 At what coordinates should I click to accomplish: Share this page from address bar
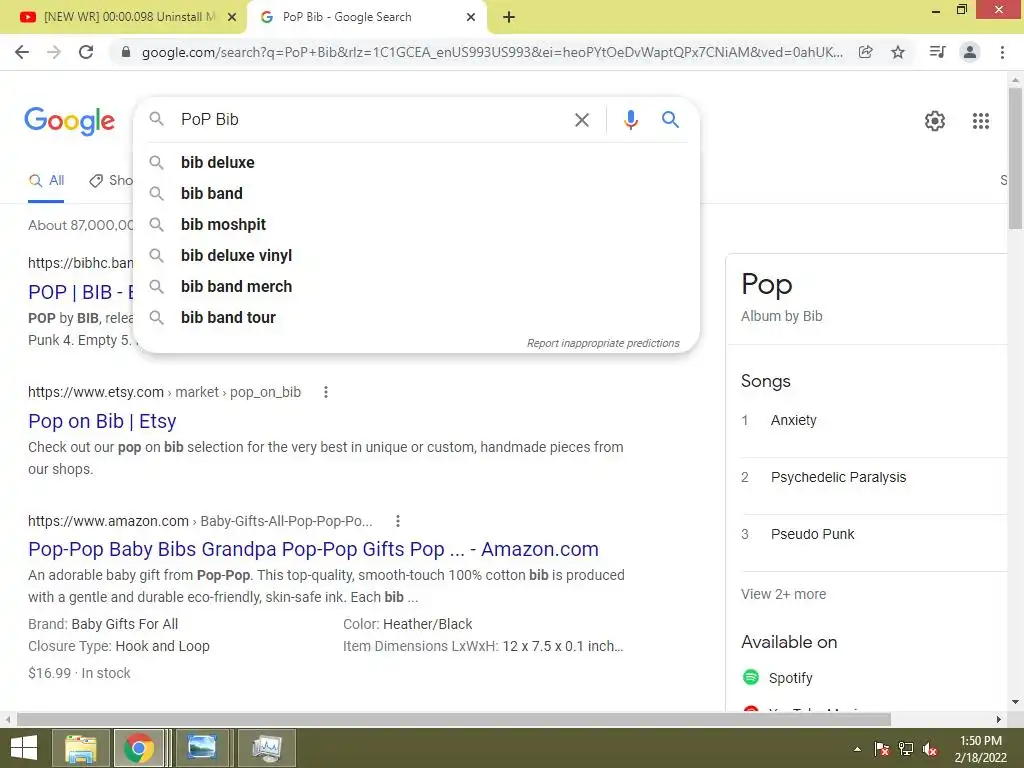tap(865, 52)
